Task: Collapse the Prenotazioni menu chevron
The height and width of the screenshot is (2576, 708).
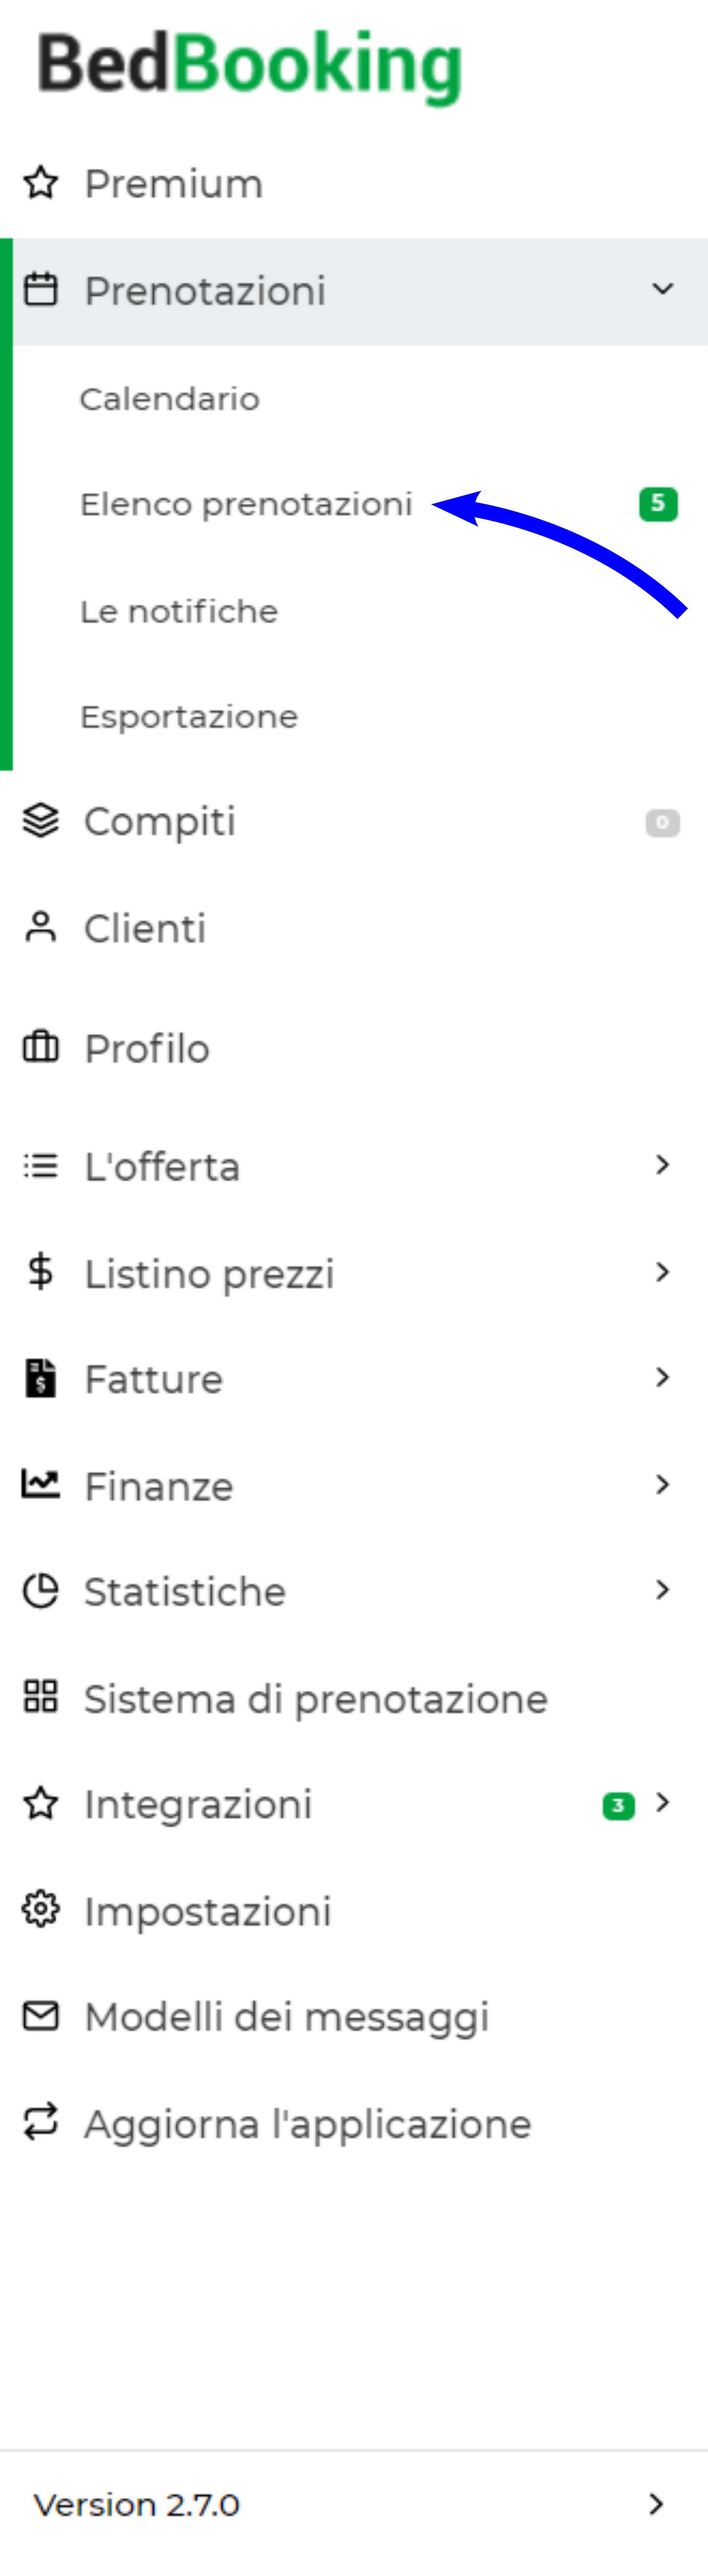Action: (662, 289)
